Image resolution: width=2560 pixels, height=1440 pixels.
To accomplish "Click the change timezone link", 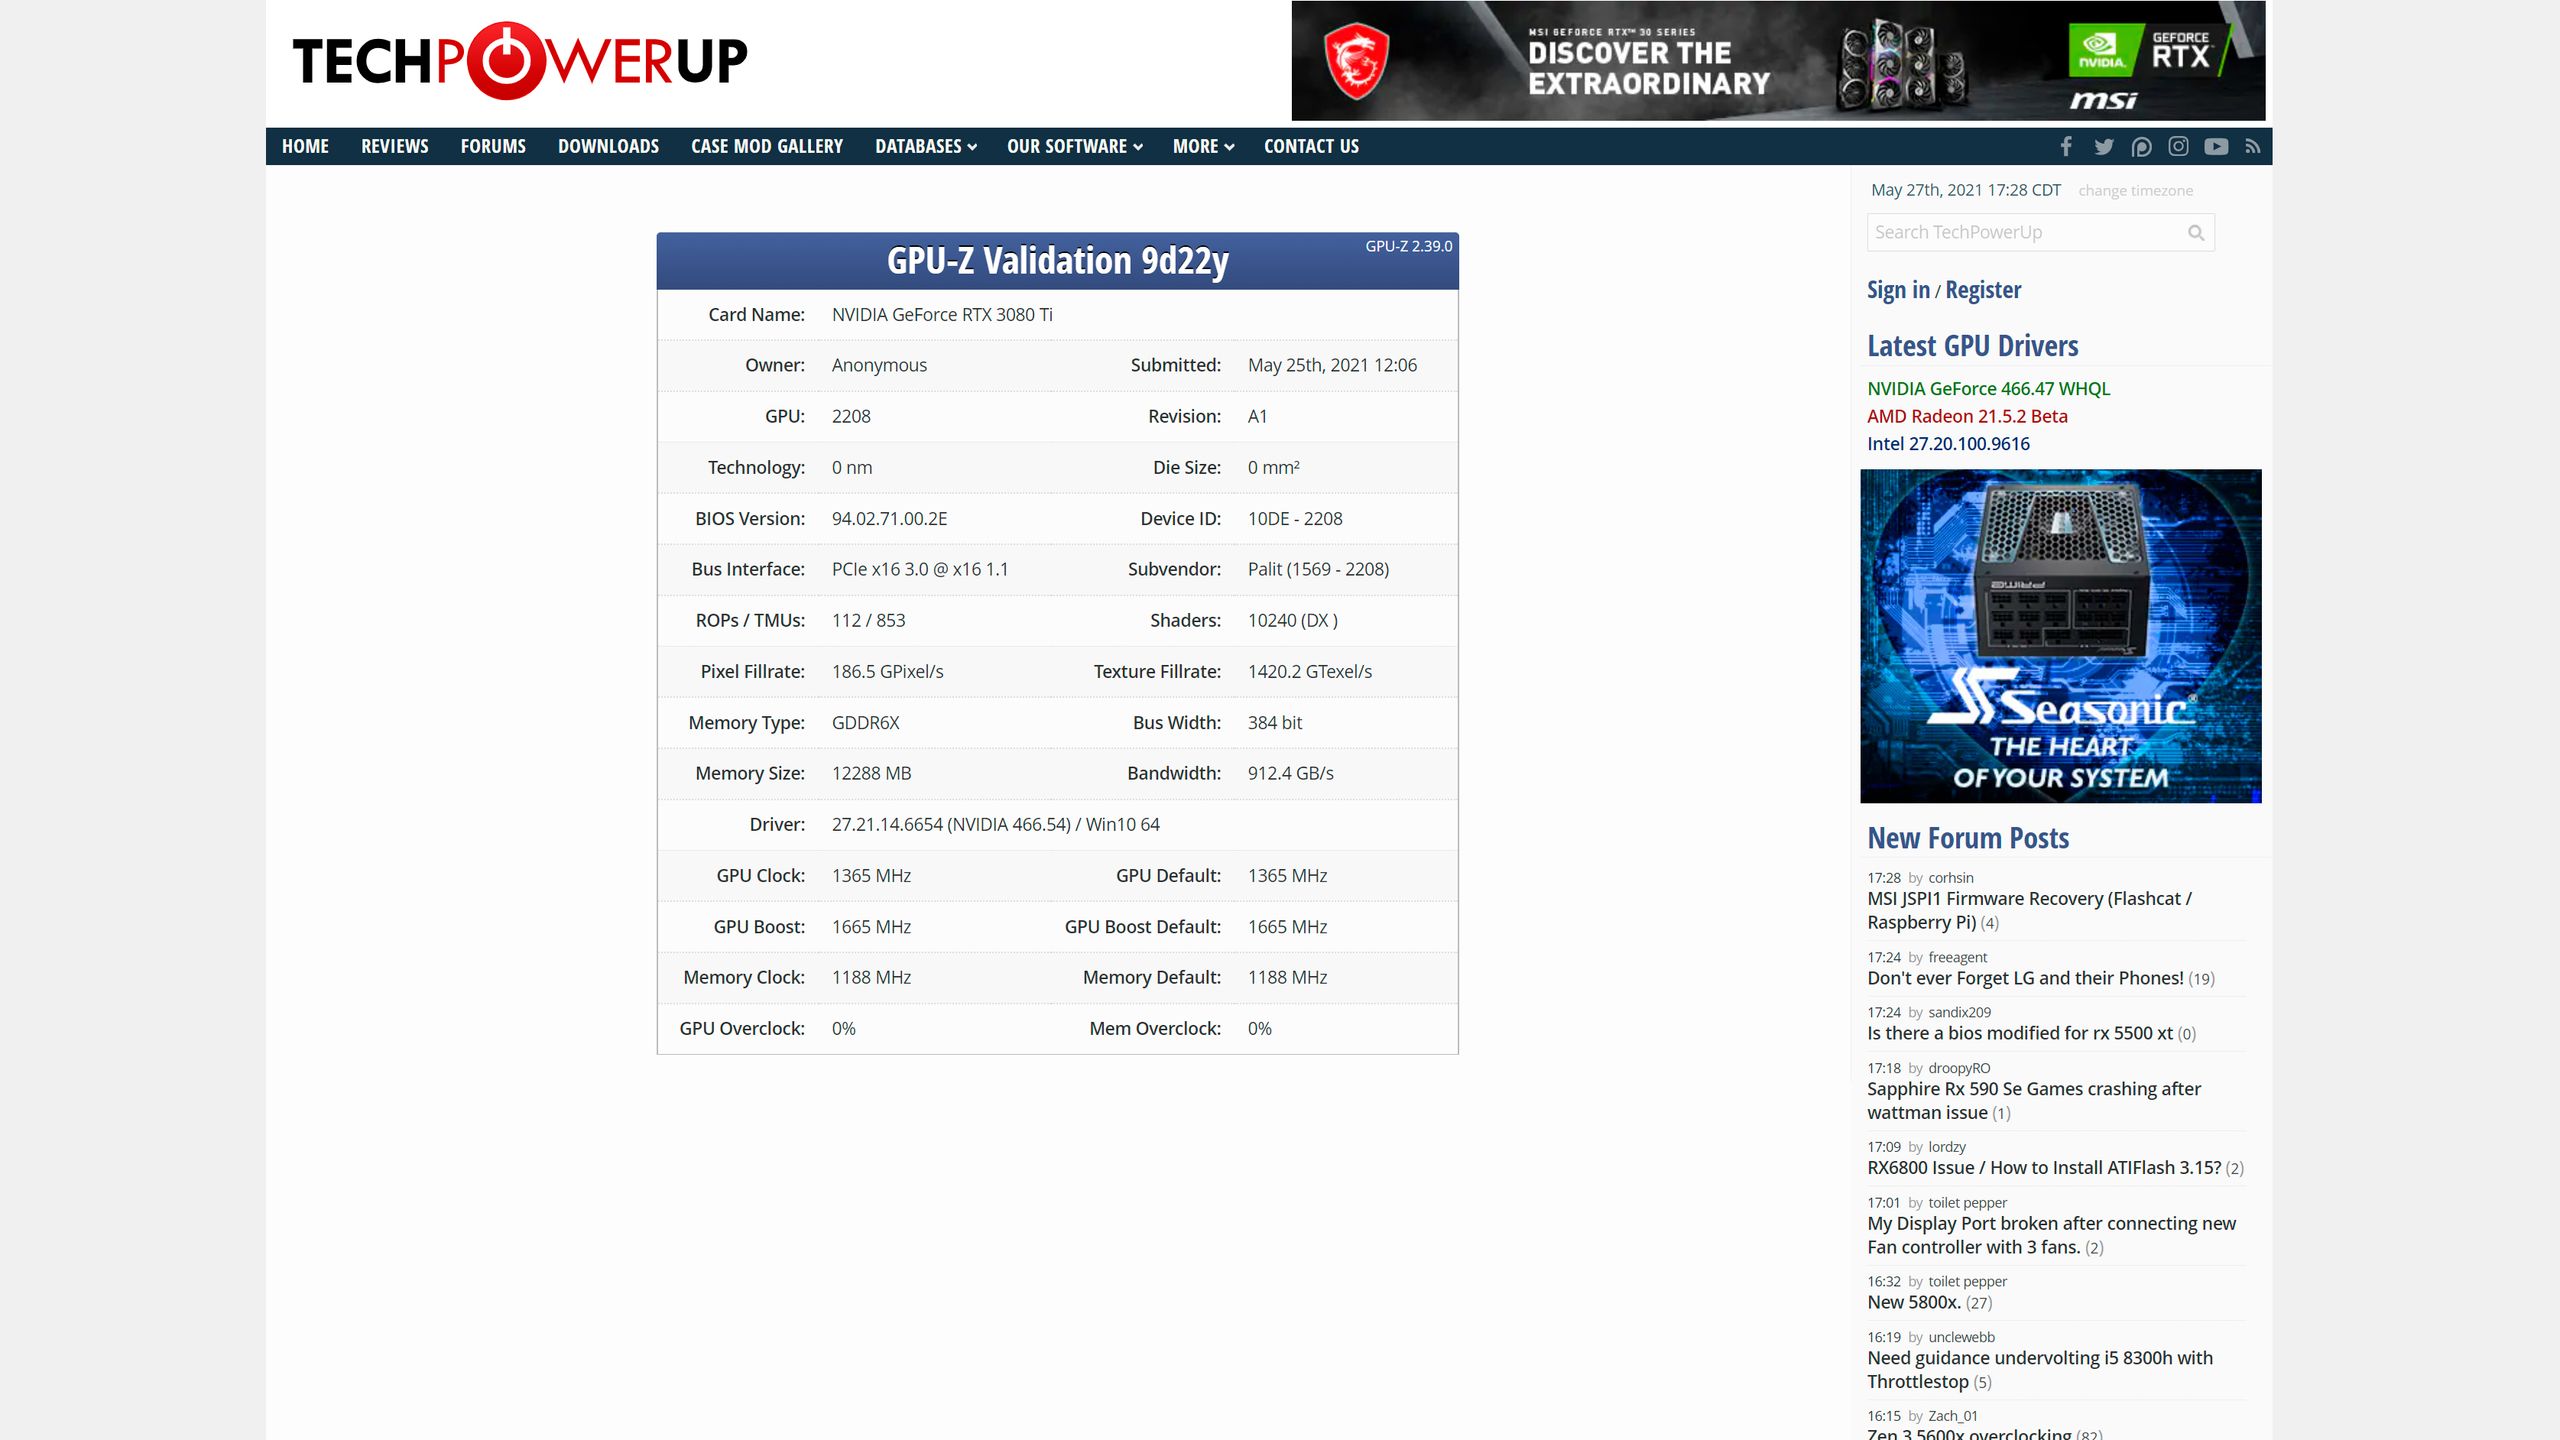I will tap(2135, 191).
